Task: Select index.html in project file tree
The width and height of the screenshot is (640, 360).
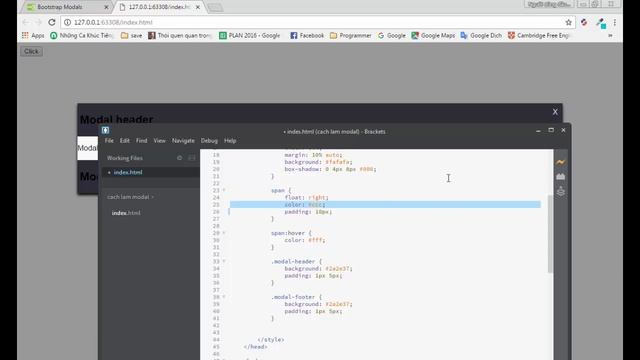Action: [x=126, y=213]
